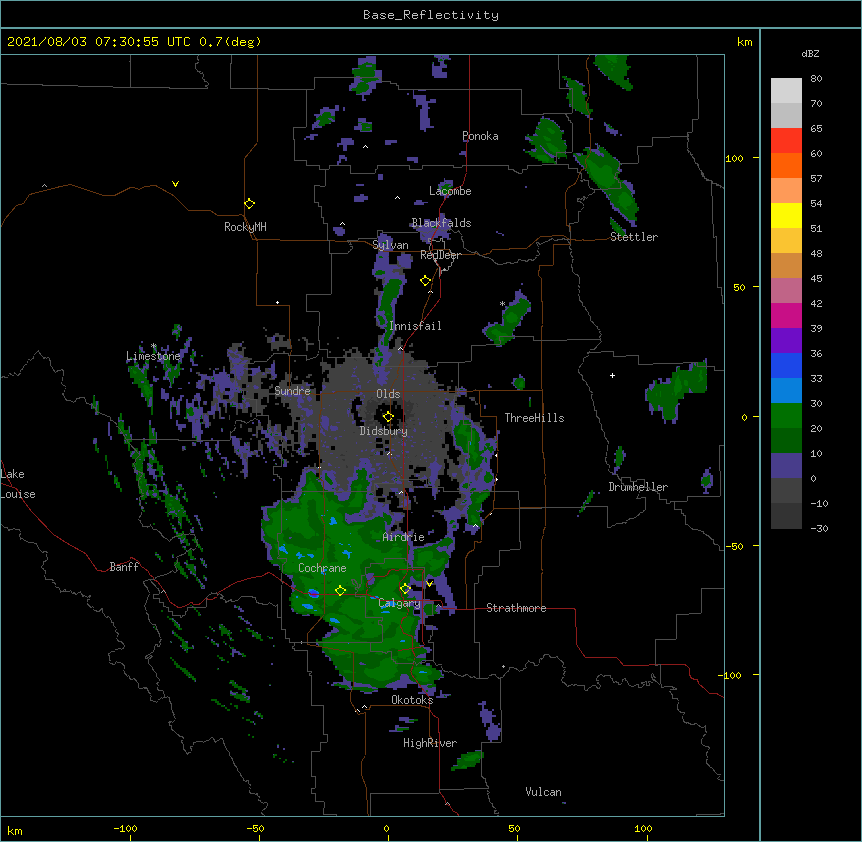
Task: Click the asterisk marker above Limestone label
Action: (154, 346)
